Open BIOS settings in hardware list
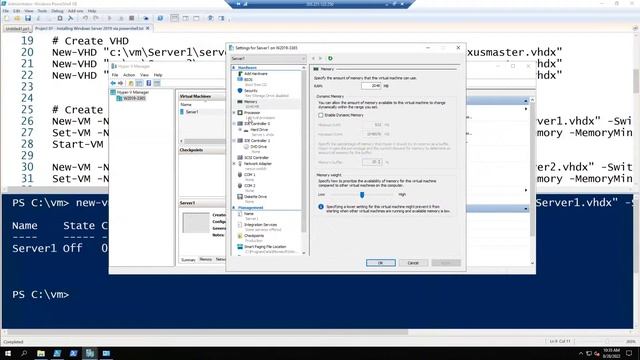The height and width of the screenshot is (360, 640). pos(248,79)
